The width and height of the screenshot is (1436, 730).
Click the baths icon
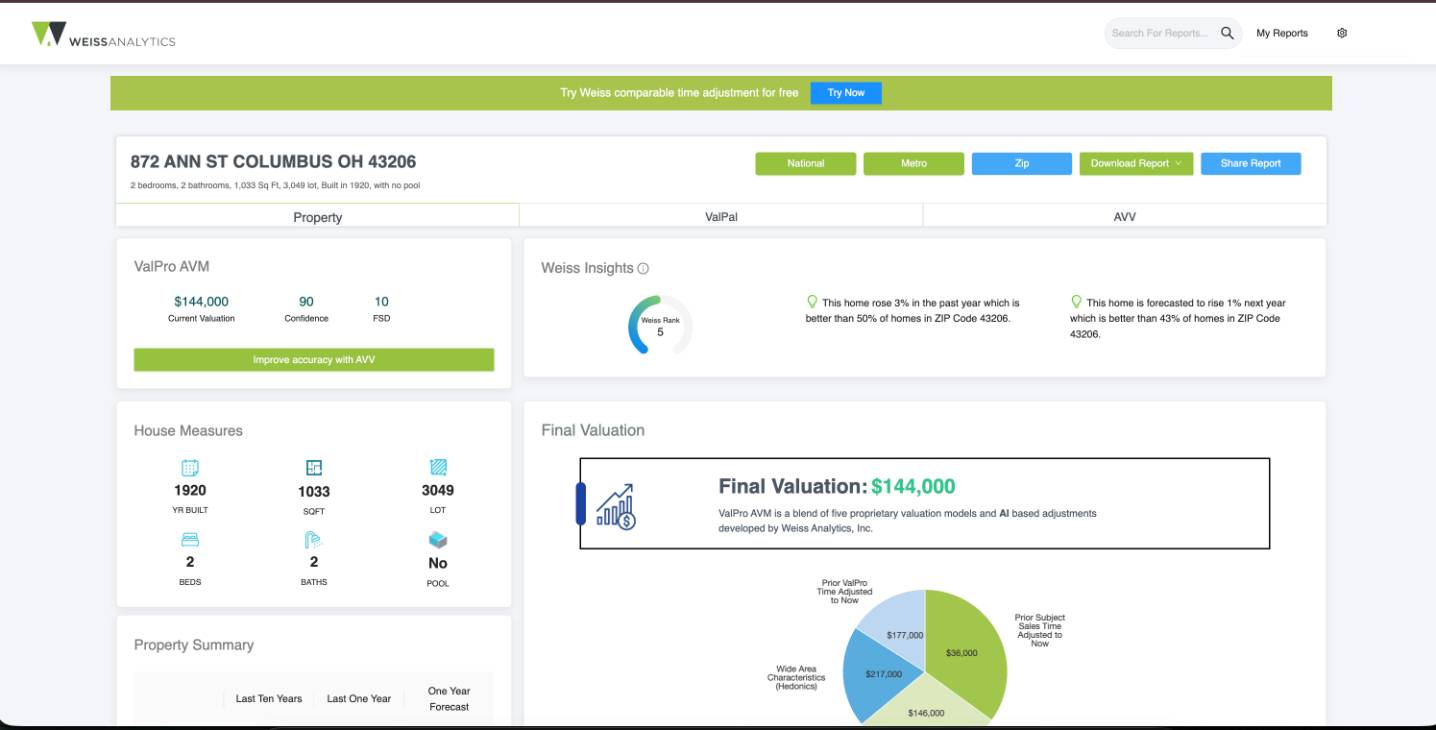(x=314, y=540)
